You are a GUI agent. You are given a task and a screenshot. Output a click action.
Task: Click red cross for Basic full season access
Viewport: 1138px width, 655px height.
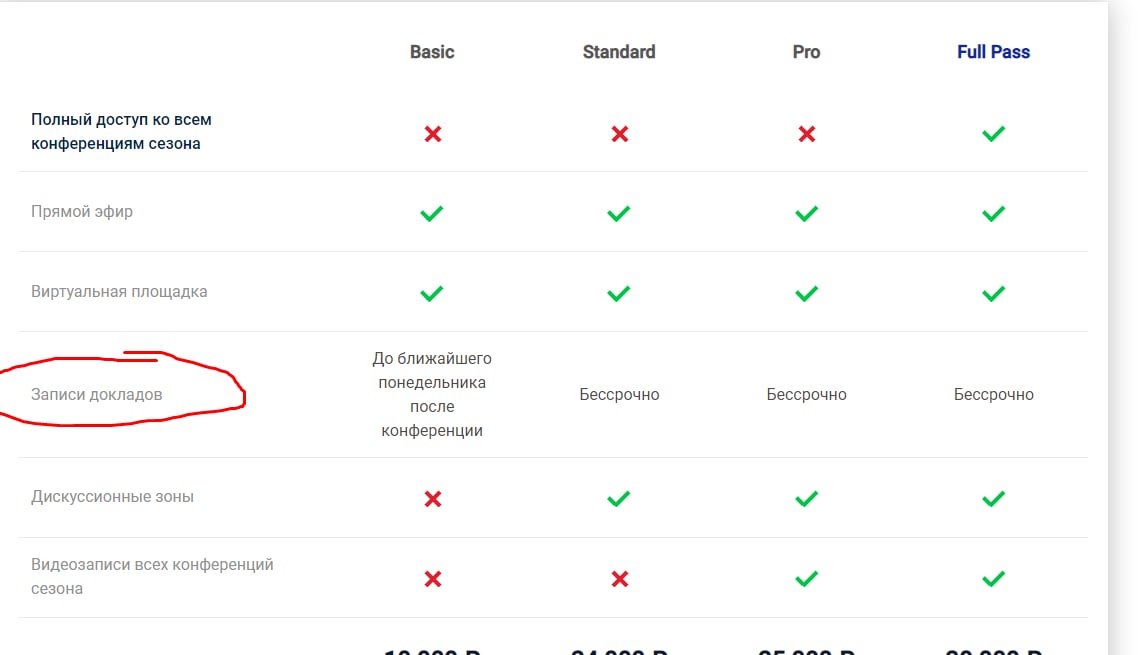pyautogui.click(x=433, y=134)
